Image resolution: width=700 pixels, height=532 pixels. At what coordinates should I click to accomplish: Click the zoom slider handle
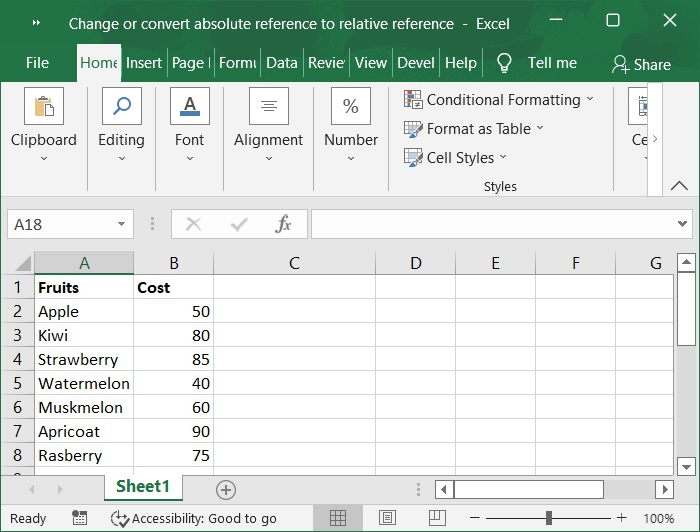pyautogui.click(x=549, y=518)
